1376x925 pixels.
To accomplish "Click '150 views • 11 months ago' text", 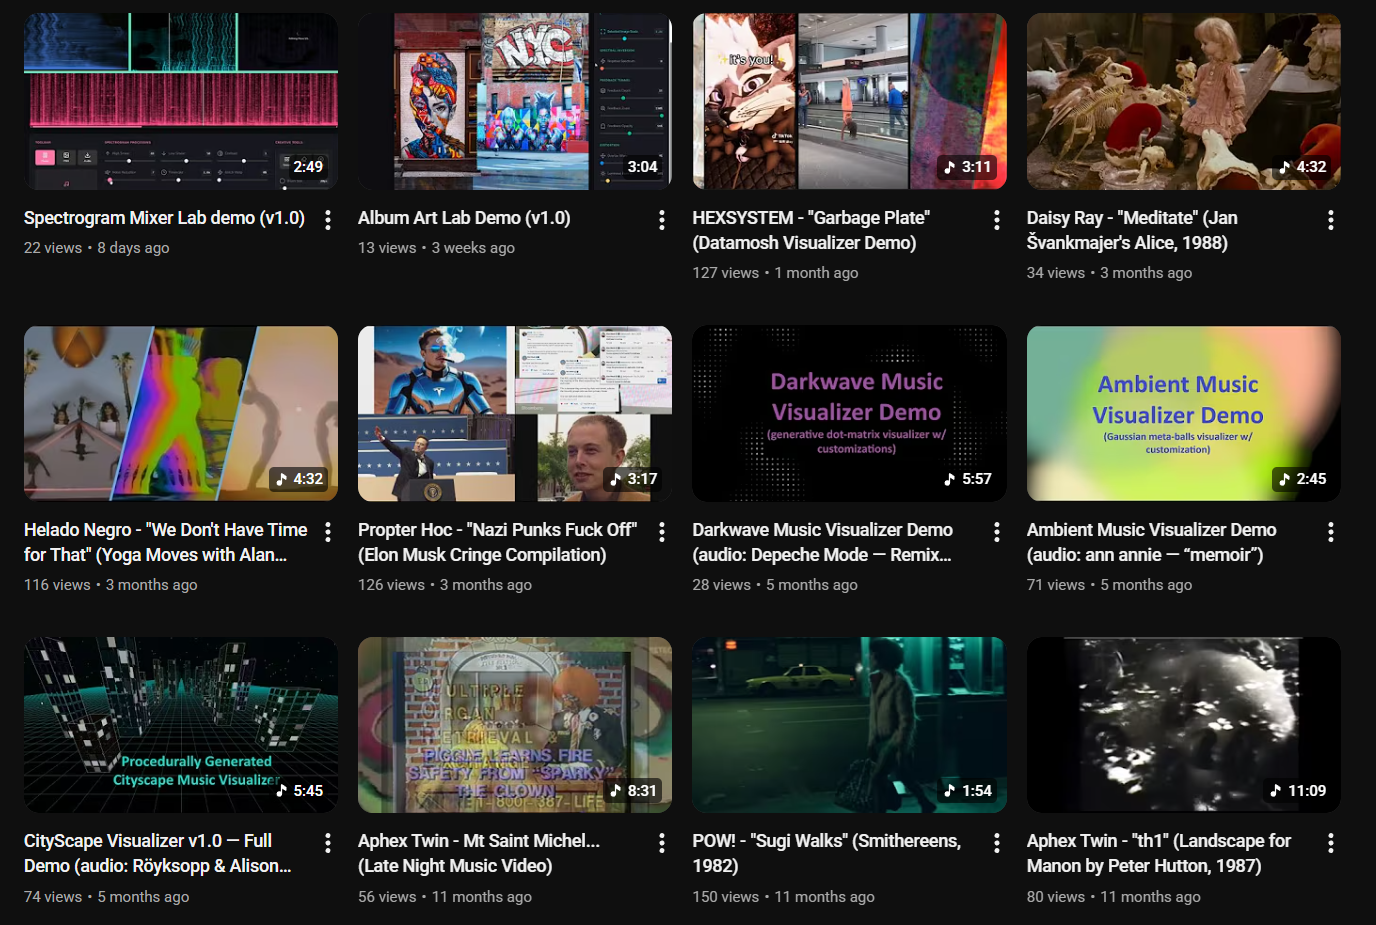I will [783, 897].
